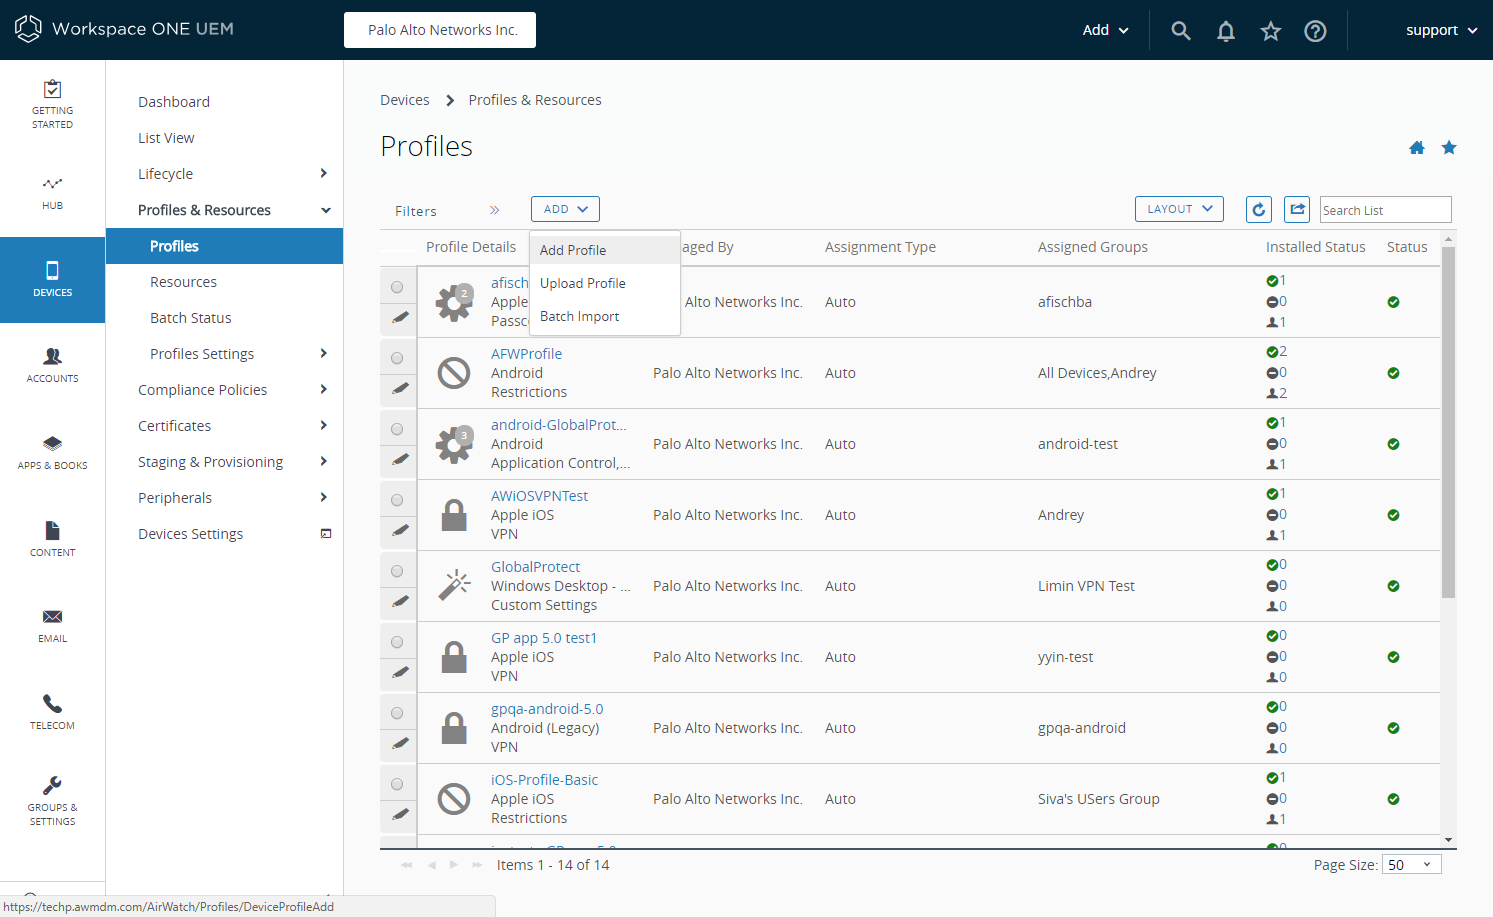Open the Page Size dropdown
Image resolution: width=1493 pixels, height=917 pixels.
[x=1411, y=865]
